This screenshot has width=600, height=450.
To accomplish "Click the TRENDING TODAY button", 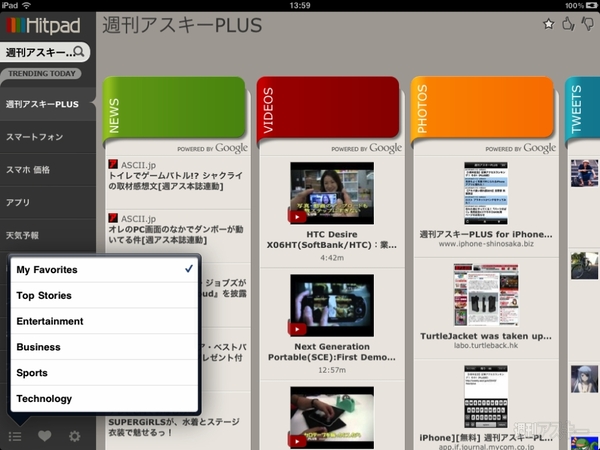I will [x=41, y=73].
